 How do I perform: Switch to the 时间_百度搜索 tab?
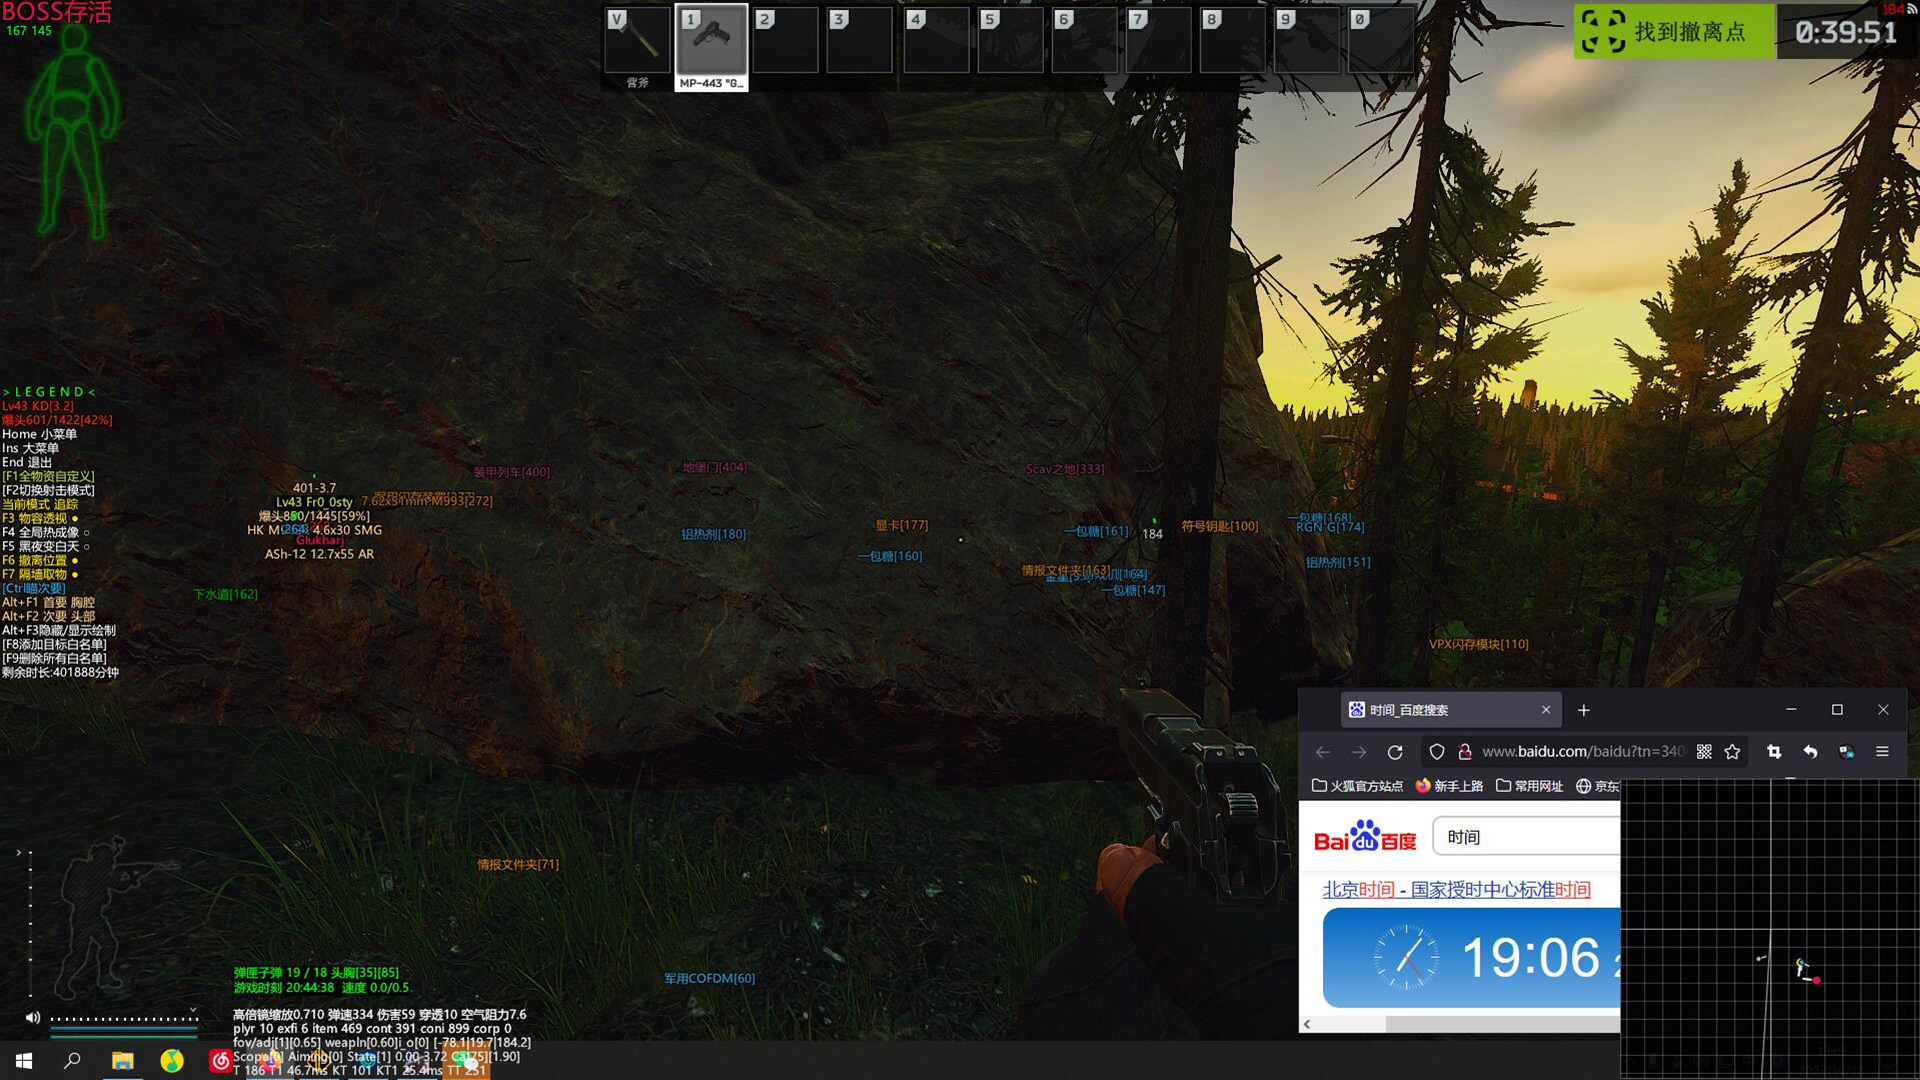[1440, 710]
